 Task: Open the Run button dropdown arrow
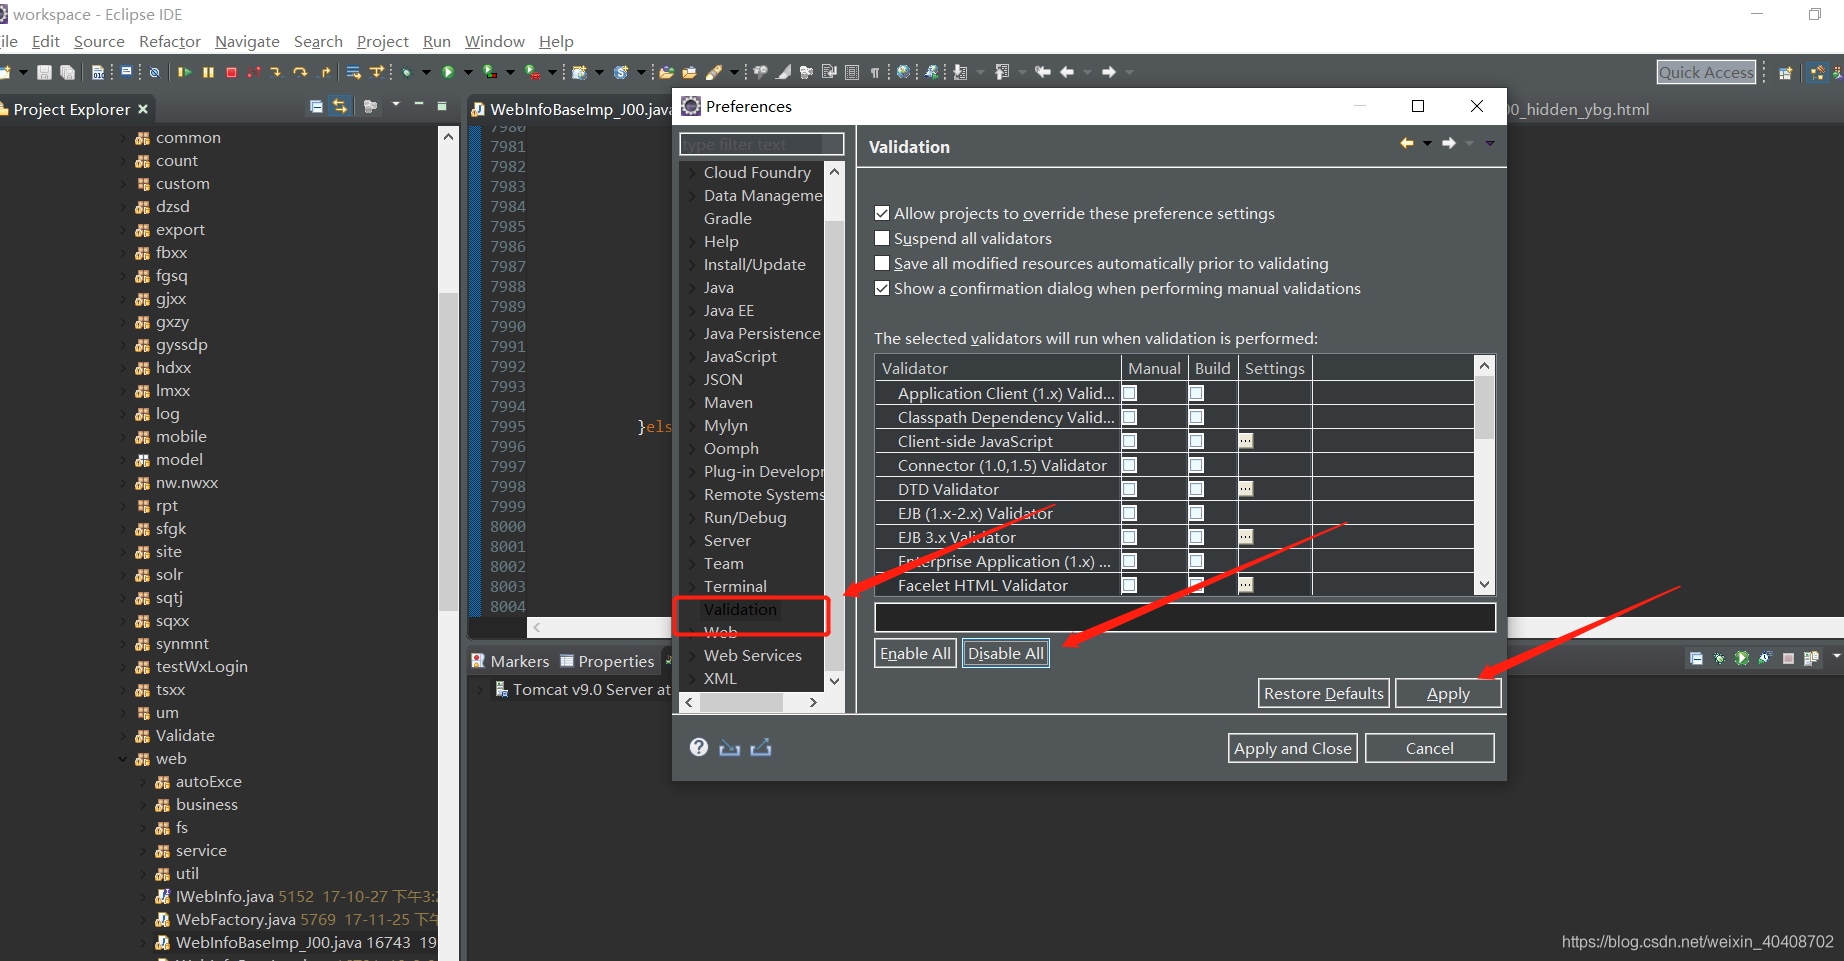[x=466, y=72]
